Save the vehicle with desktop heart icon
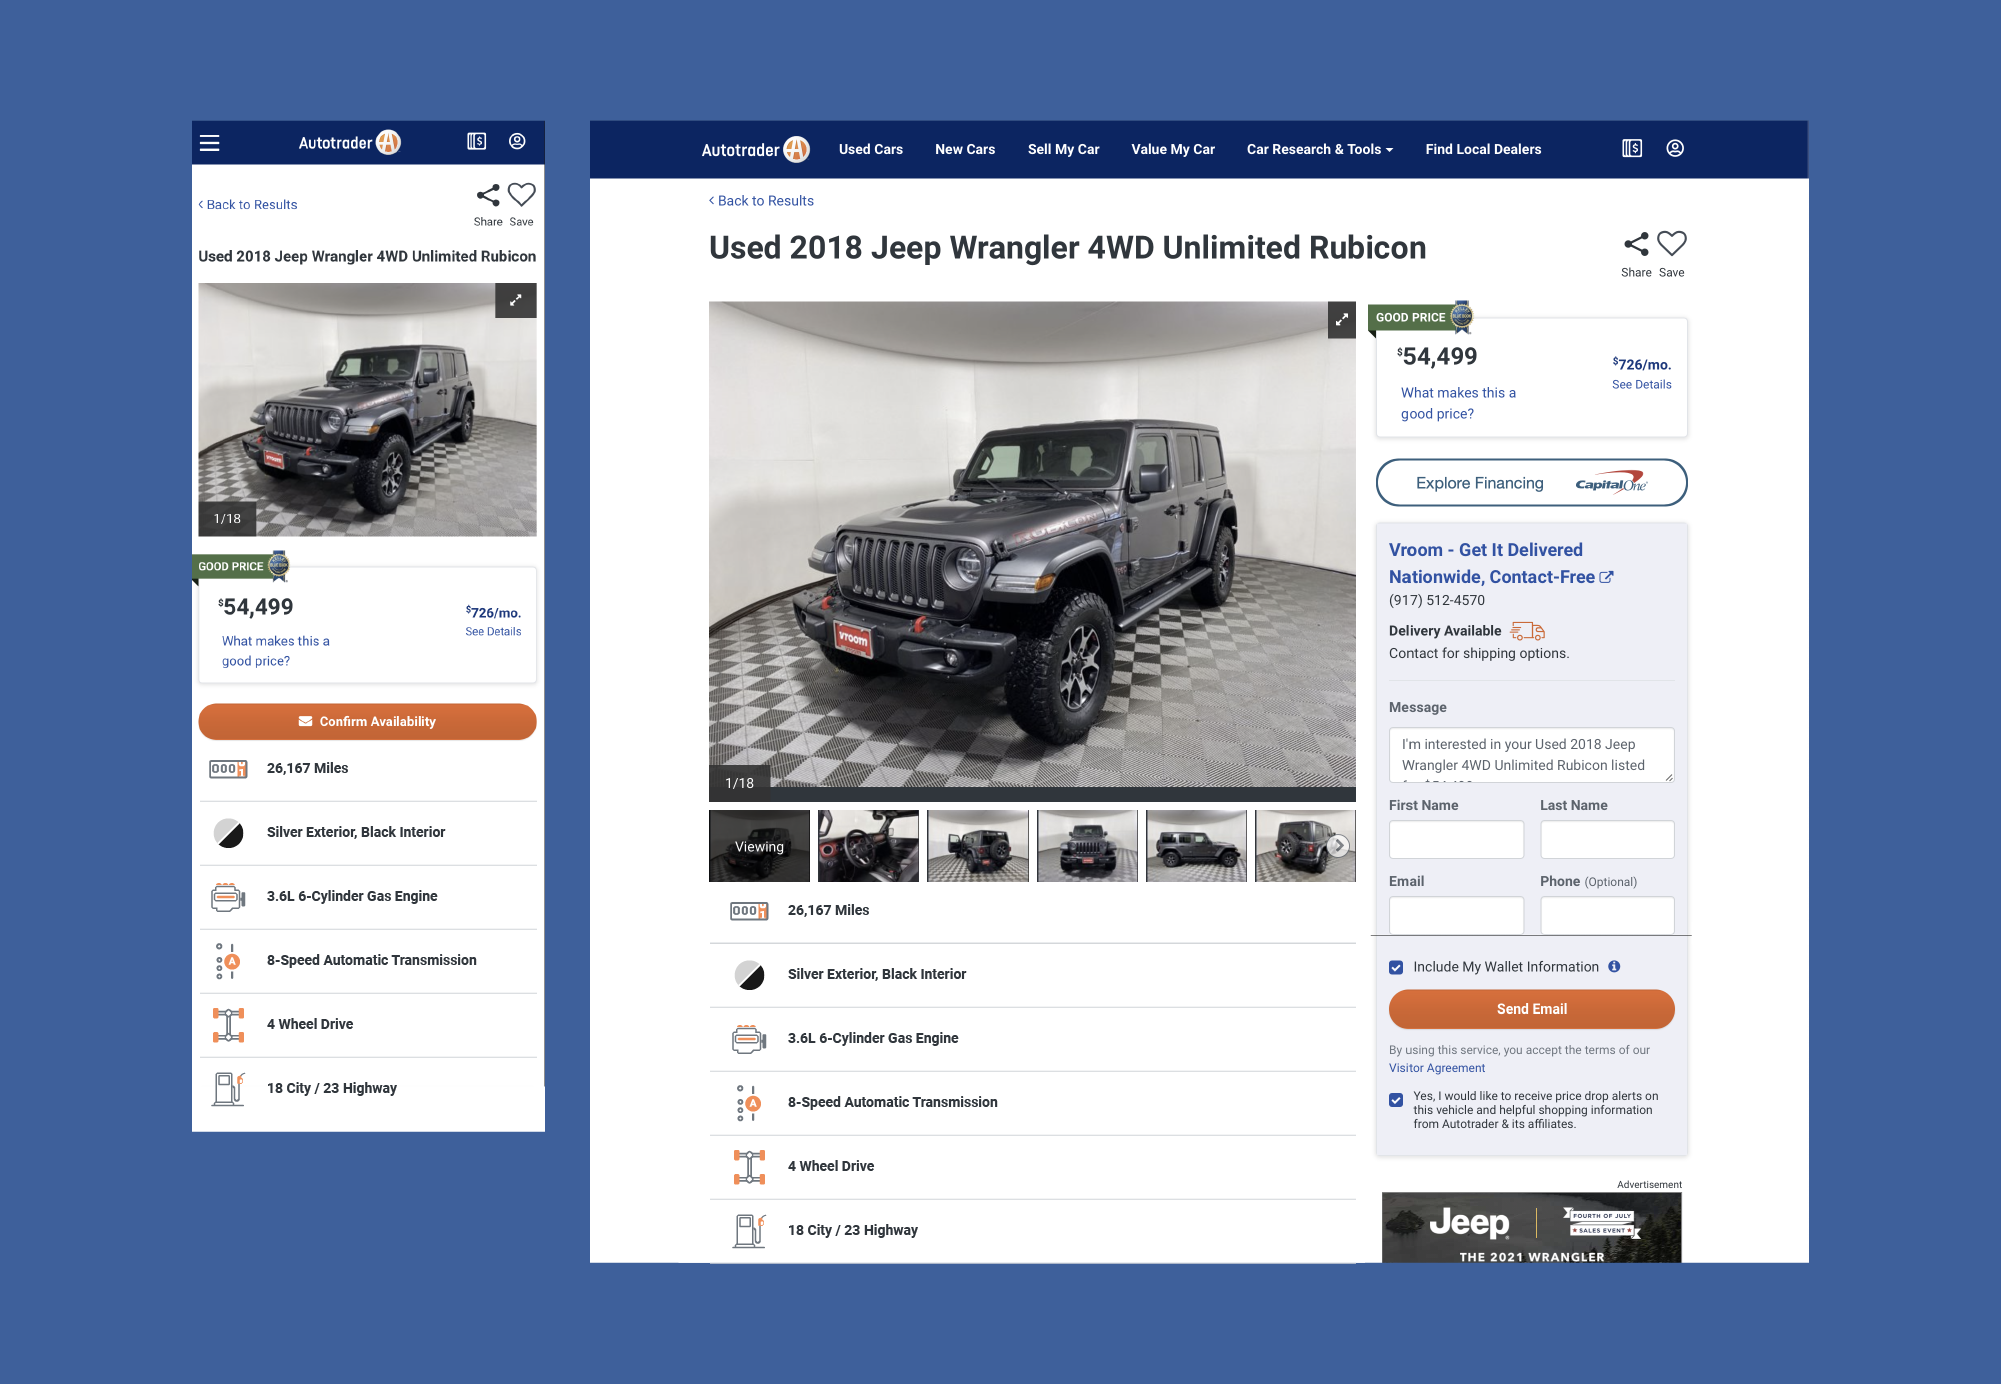 [1672, 243]
